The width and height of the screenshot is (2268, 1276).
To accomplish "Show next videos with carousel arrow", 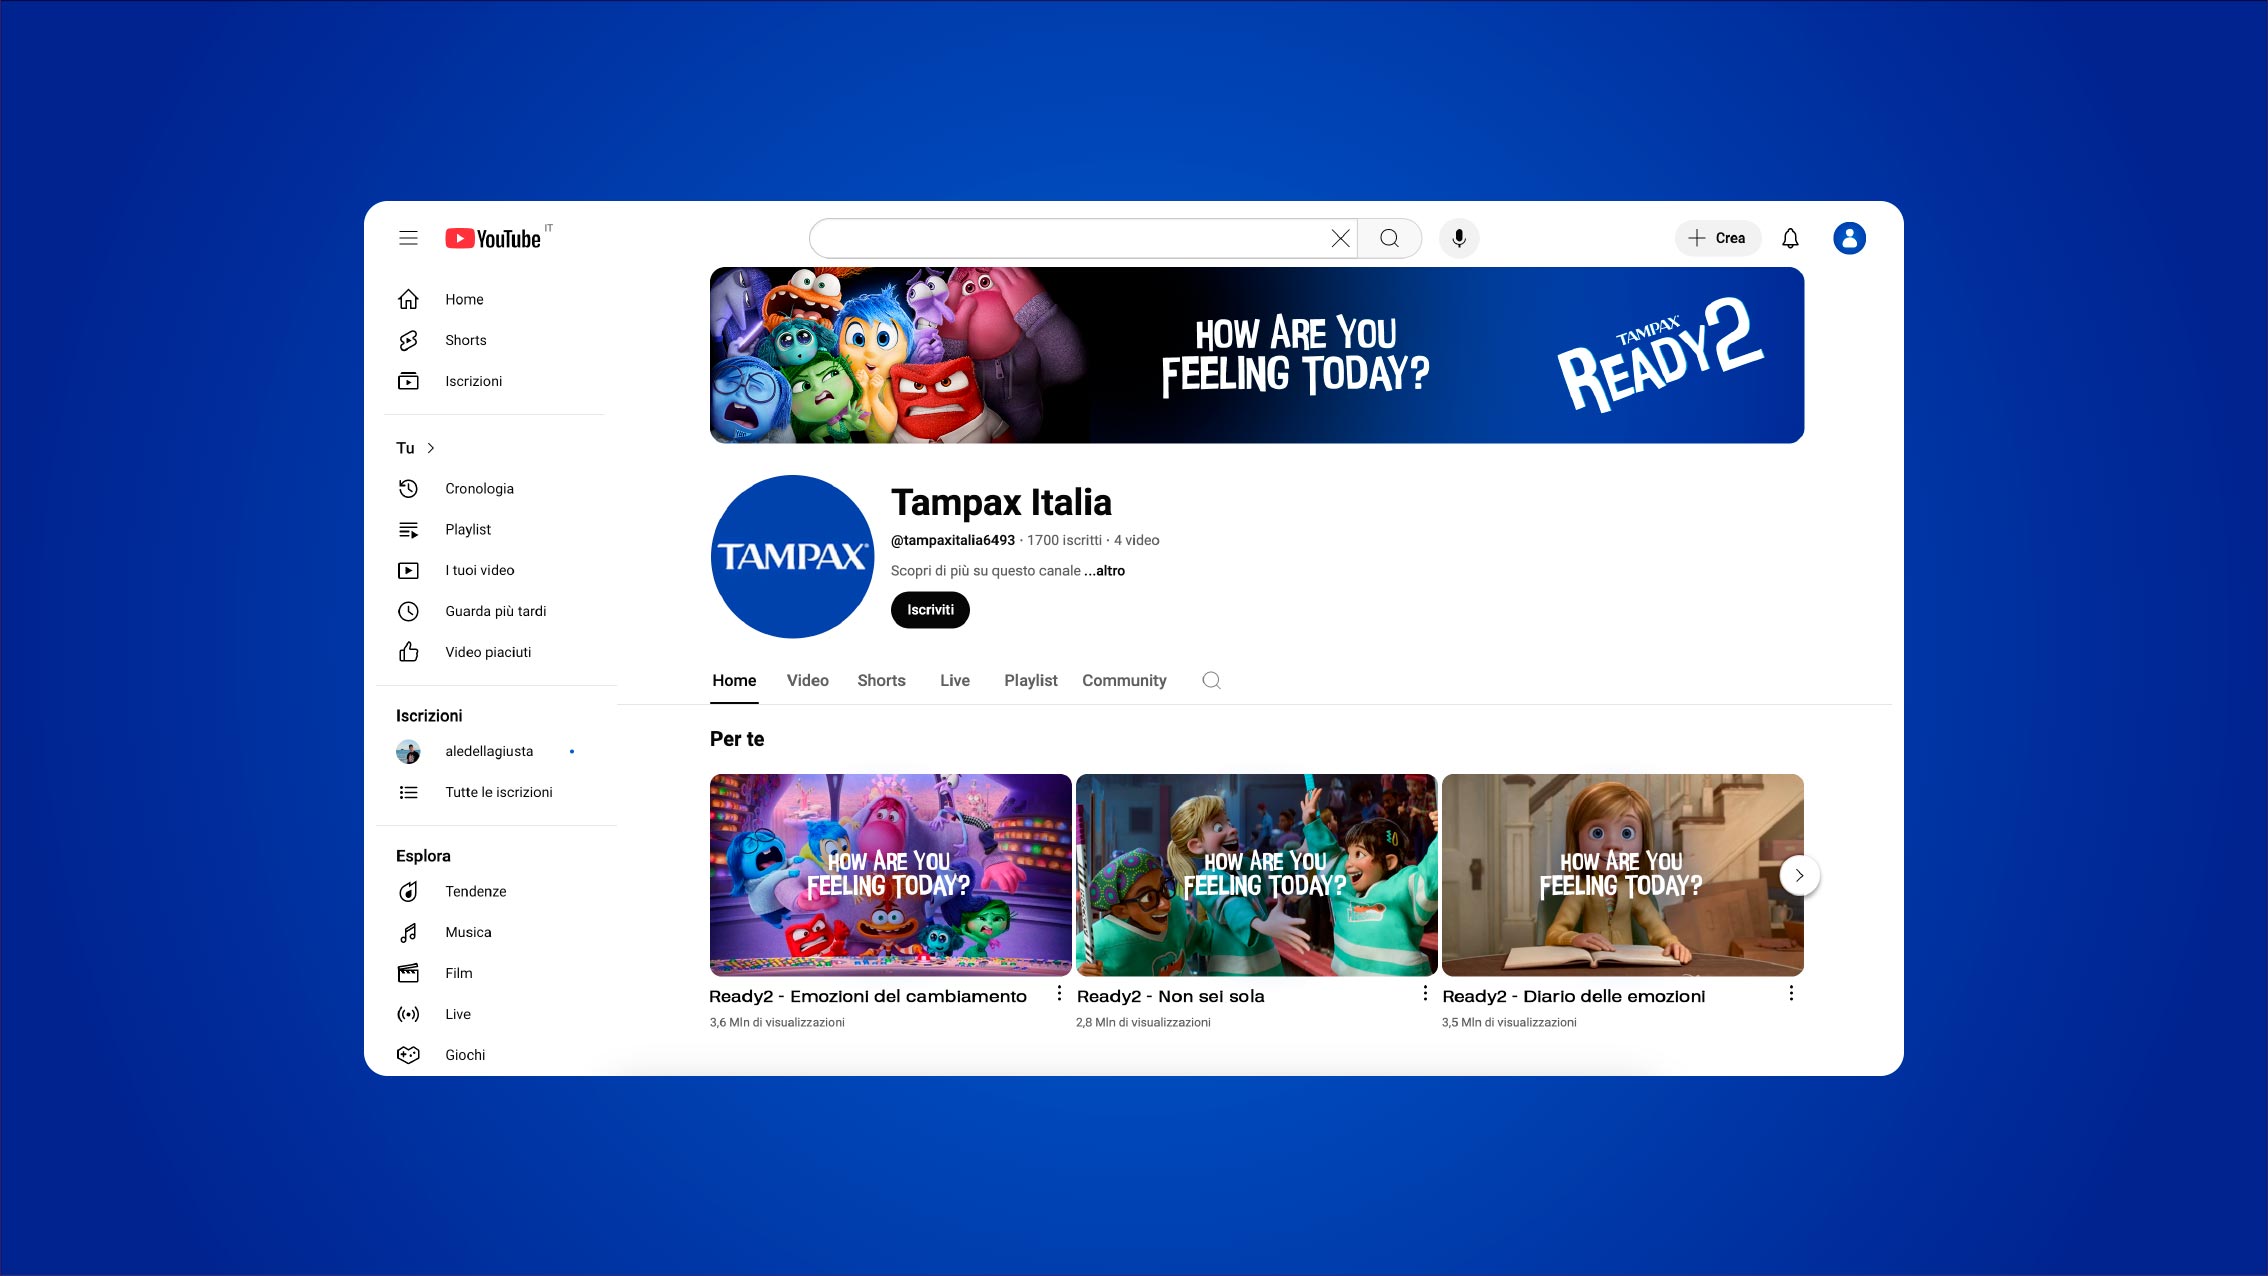I will (1799, 875).
